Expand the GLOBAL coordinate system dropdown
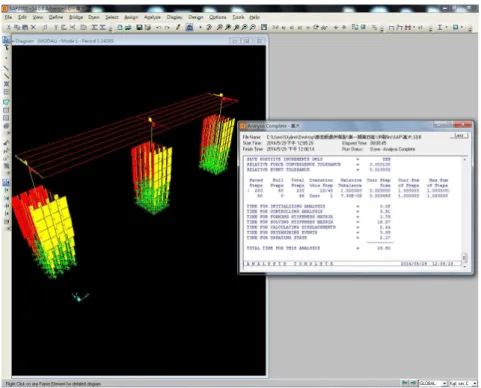Screen dimensions: 481x388 (445, 383)
